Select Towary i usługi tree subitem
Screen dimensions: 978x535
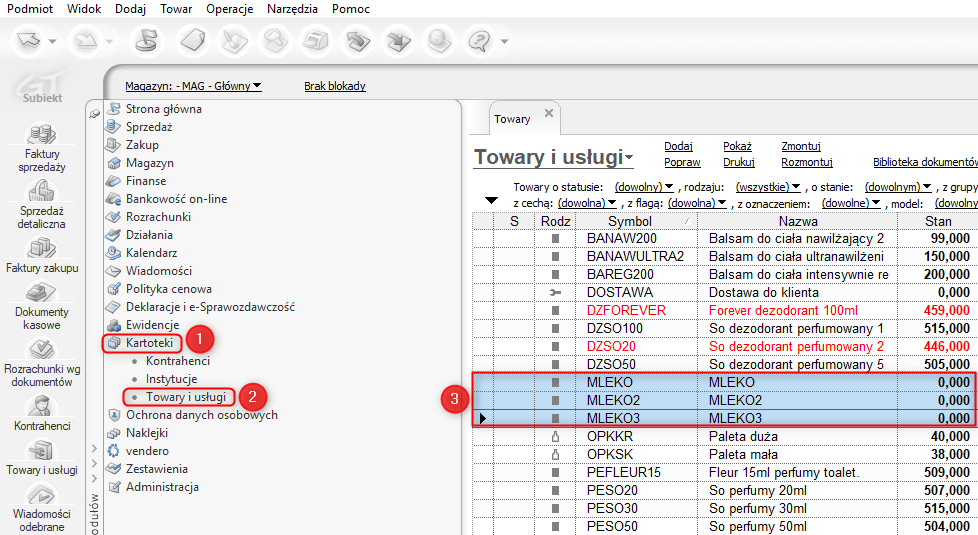coord(186,397)
